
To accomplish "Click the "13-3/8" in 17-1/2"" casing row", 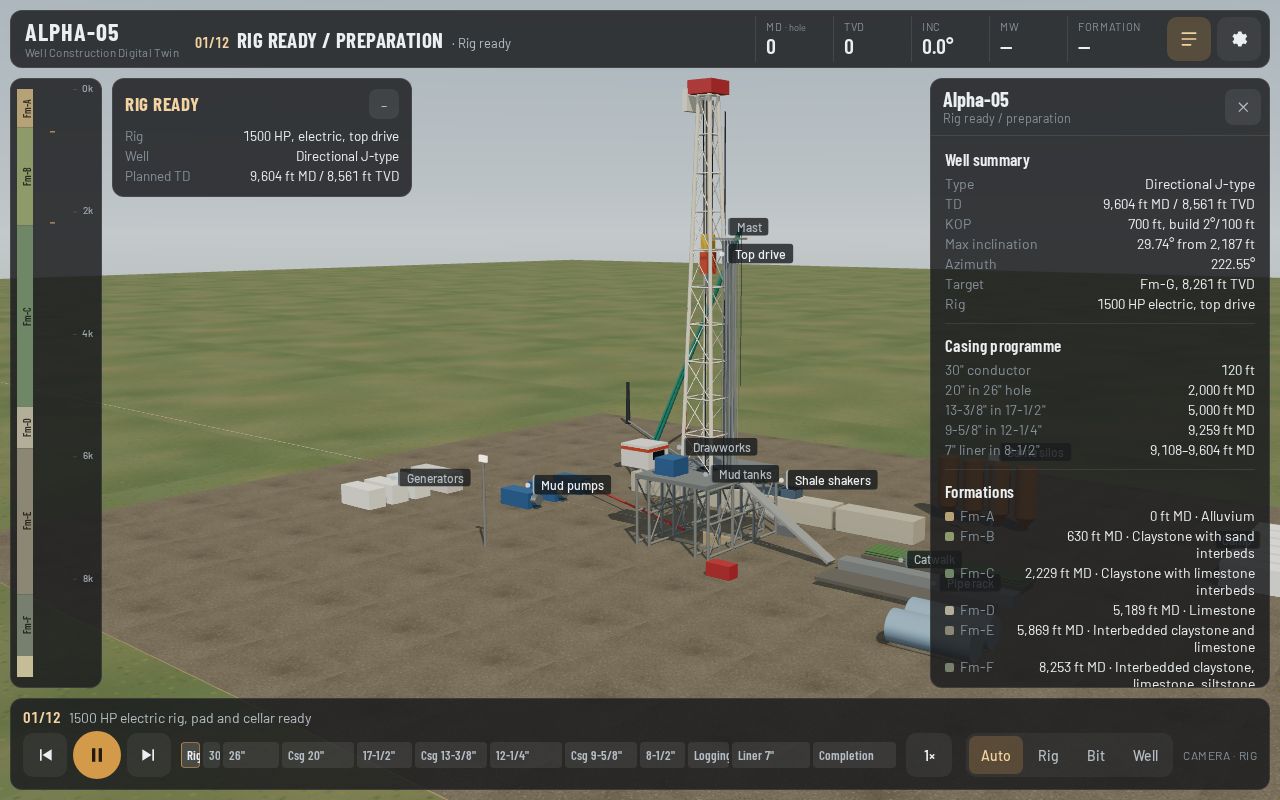I will click(x=1100, y=410).
